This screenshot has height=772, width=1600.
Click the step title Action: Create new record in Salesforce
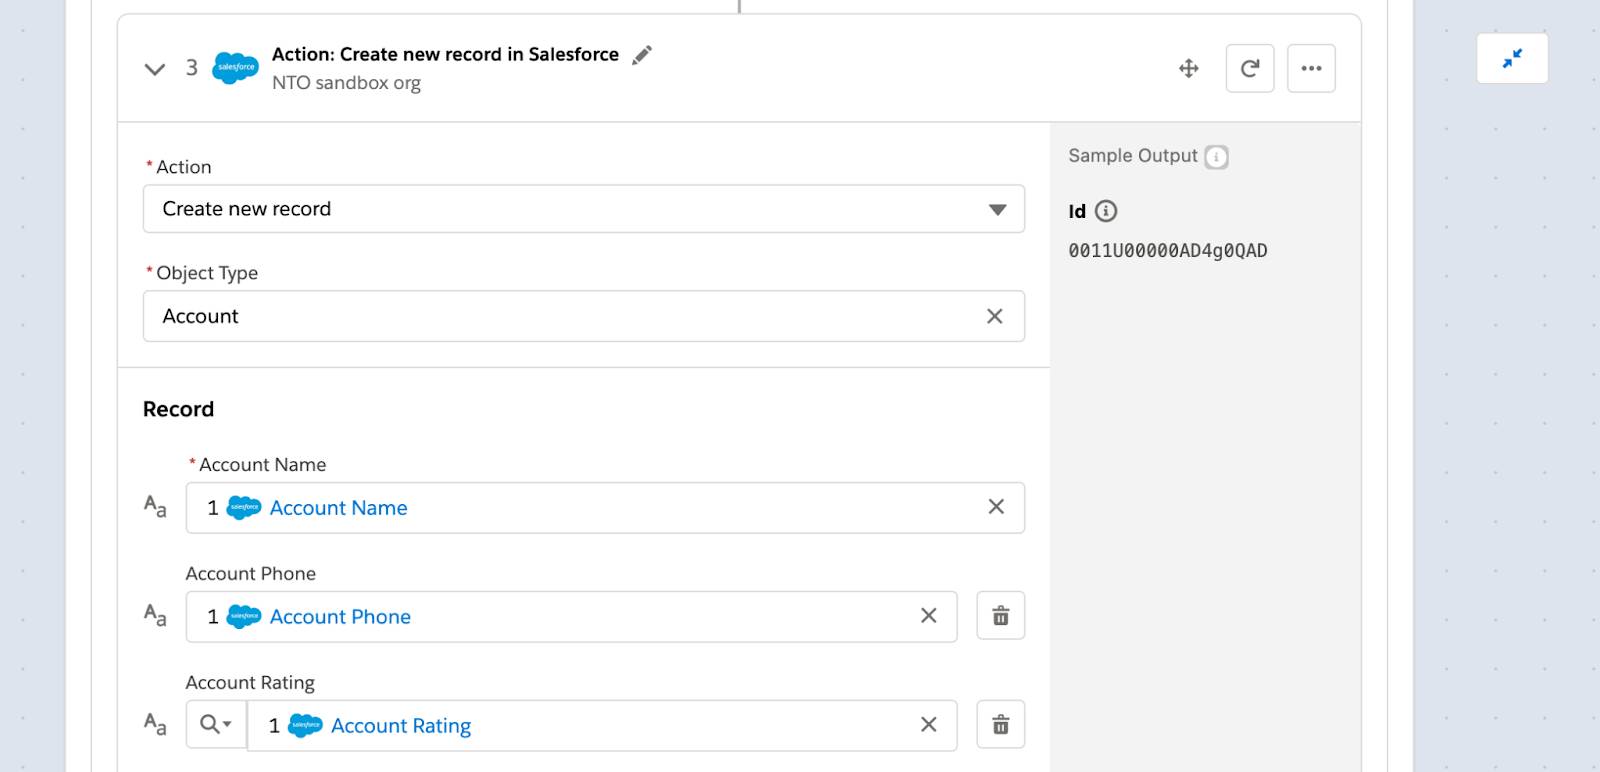point(445,54)
